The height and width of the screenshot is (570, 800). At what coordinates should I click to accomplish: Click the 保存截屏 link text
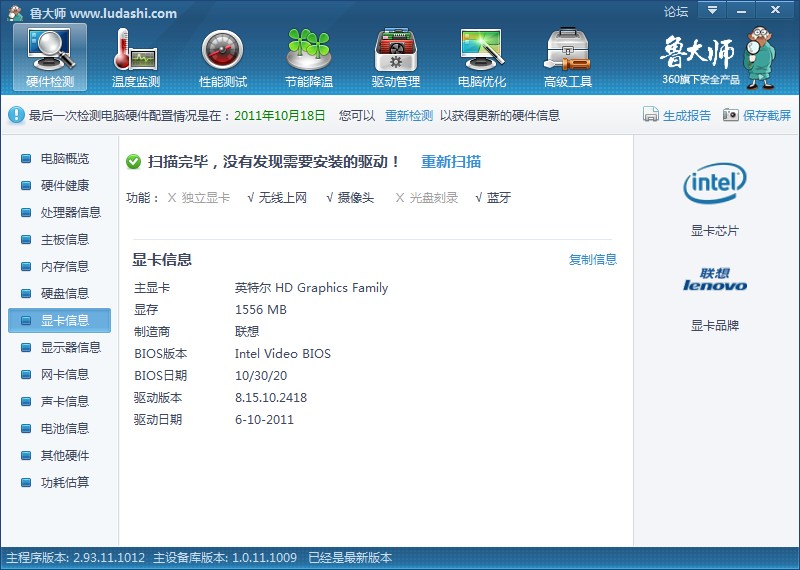coord(767,115)
